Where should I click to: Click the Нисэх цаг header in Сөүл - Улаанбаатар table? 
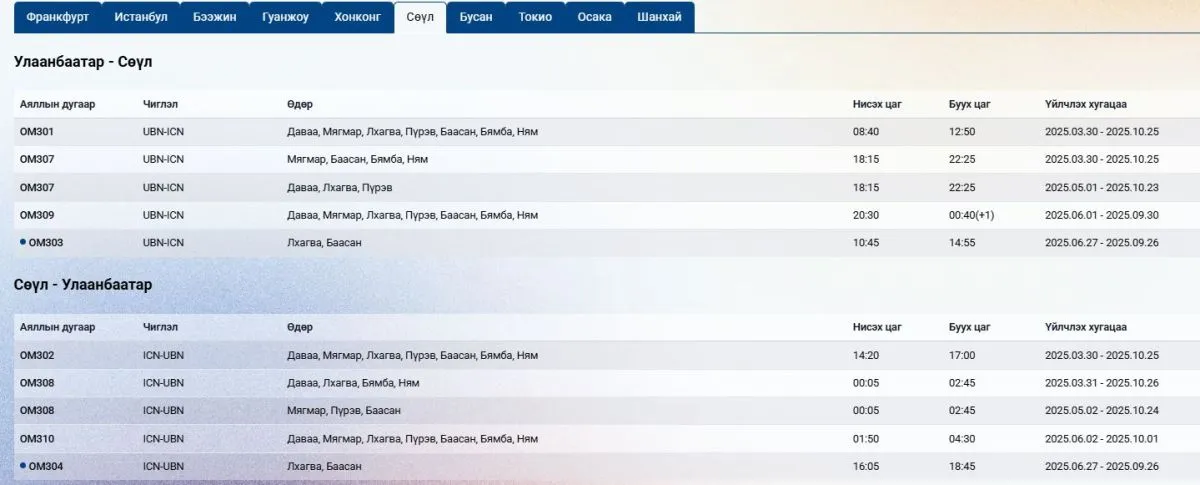[x=877, y=327]
